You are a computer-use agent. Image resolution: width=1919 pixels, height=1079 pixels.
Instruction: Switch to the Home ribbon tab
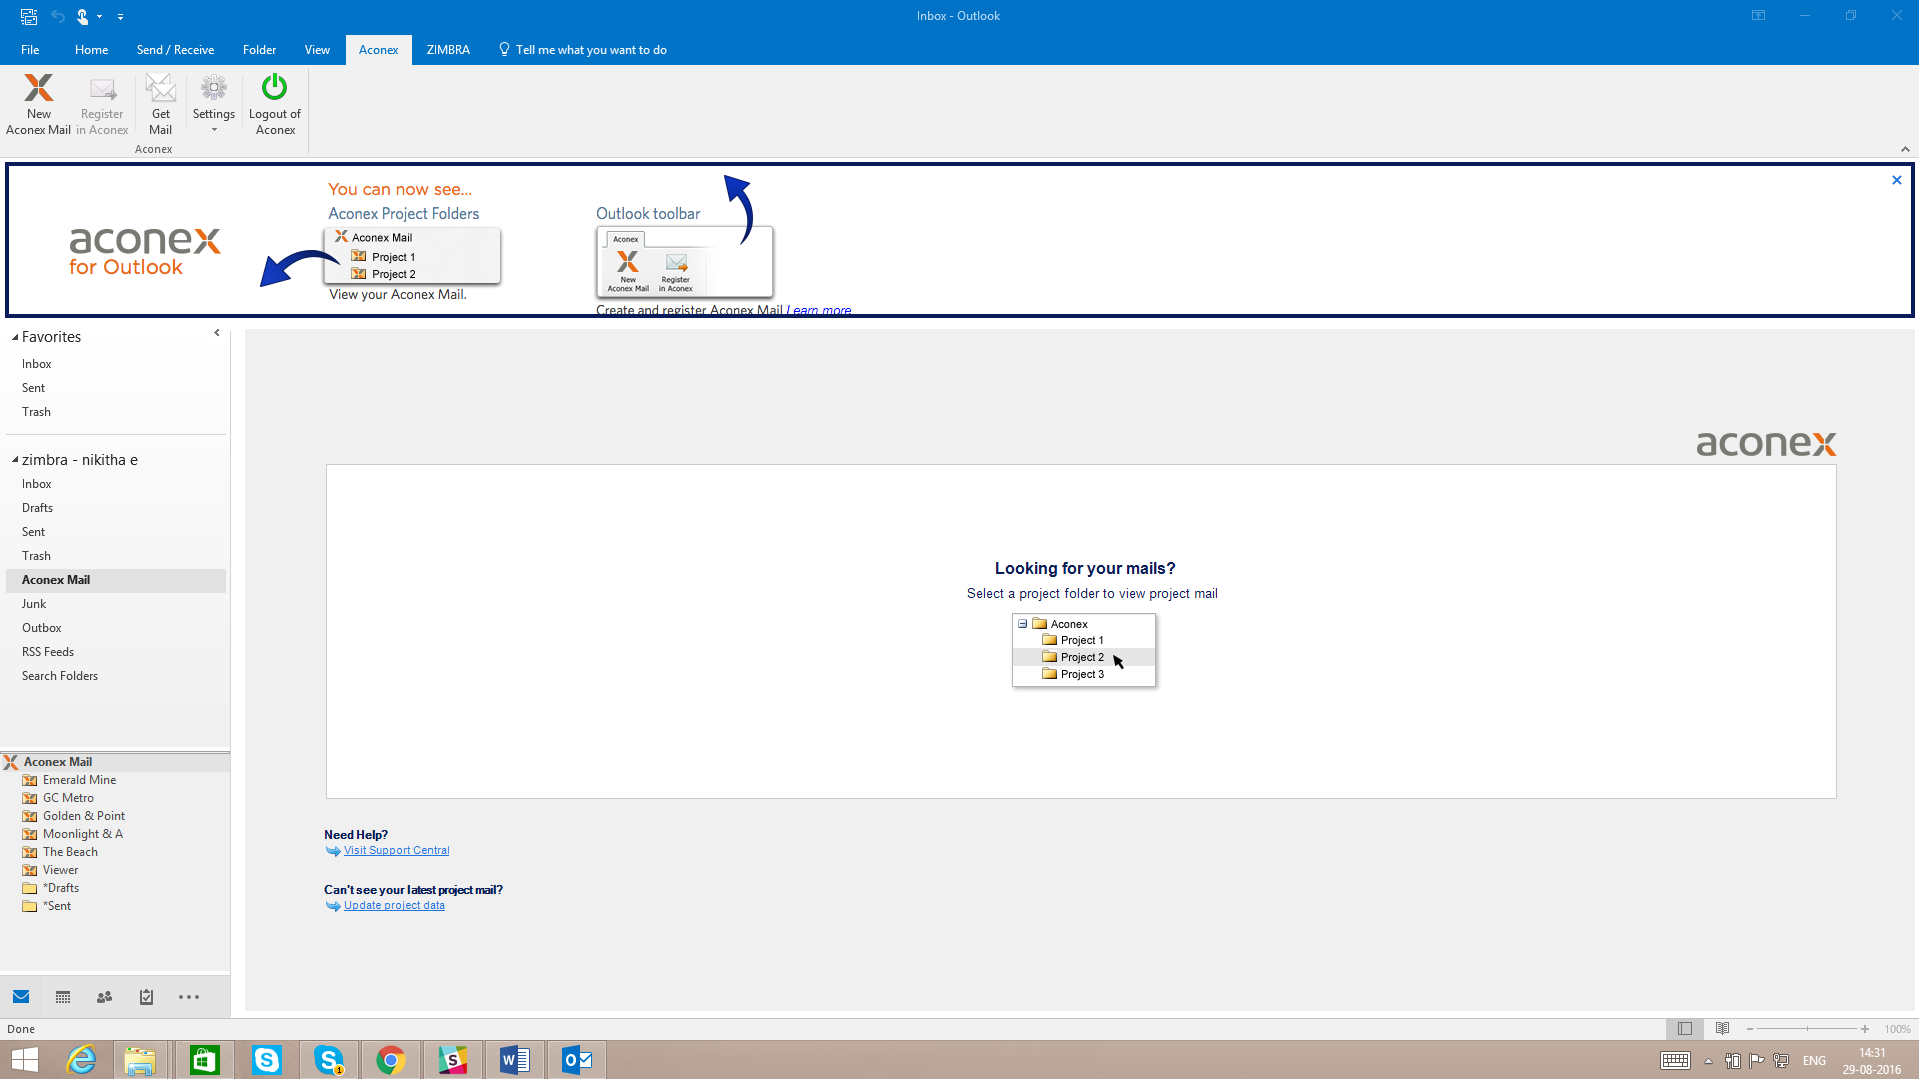tap(91, 50)
